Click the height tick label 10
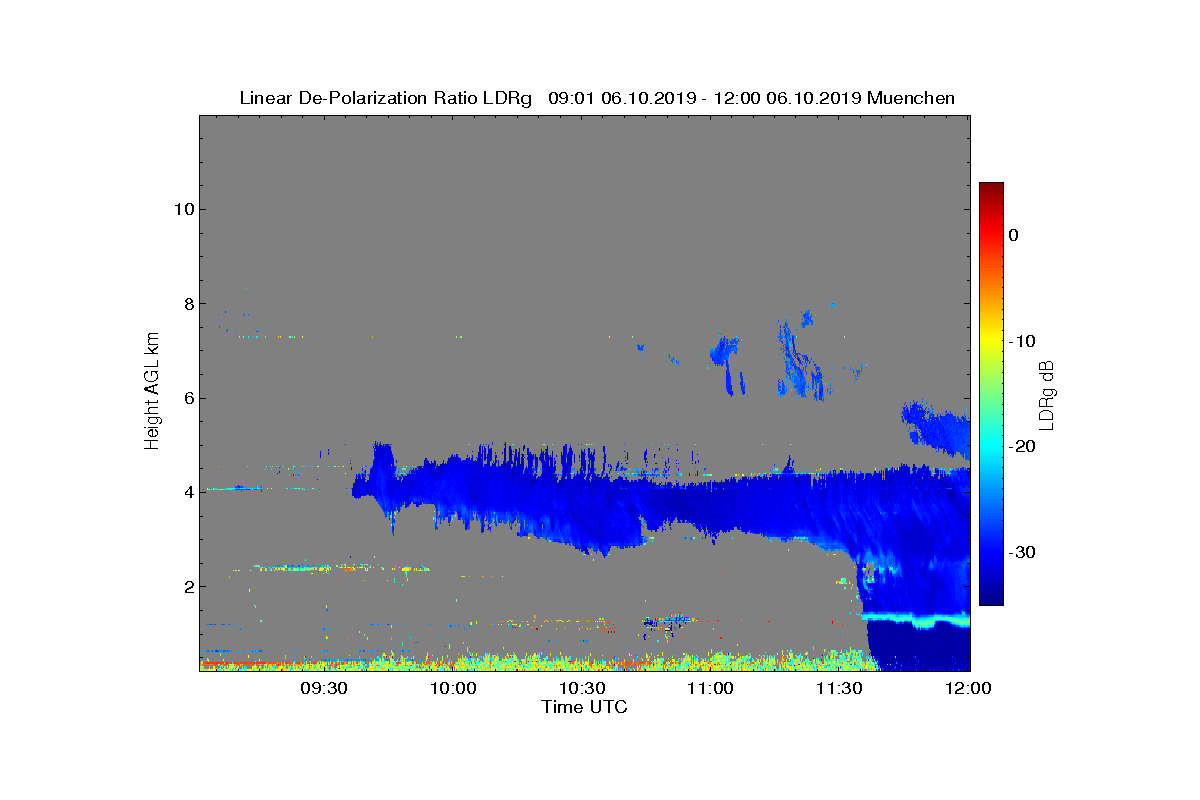The width and height of the screenshot is (1200, 800). tap(182, 209)
